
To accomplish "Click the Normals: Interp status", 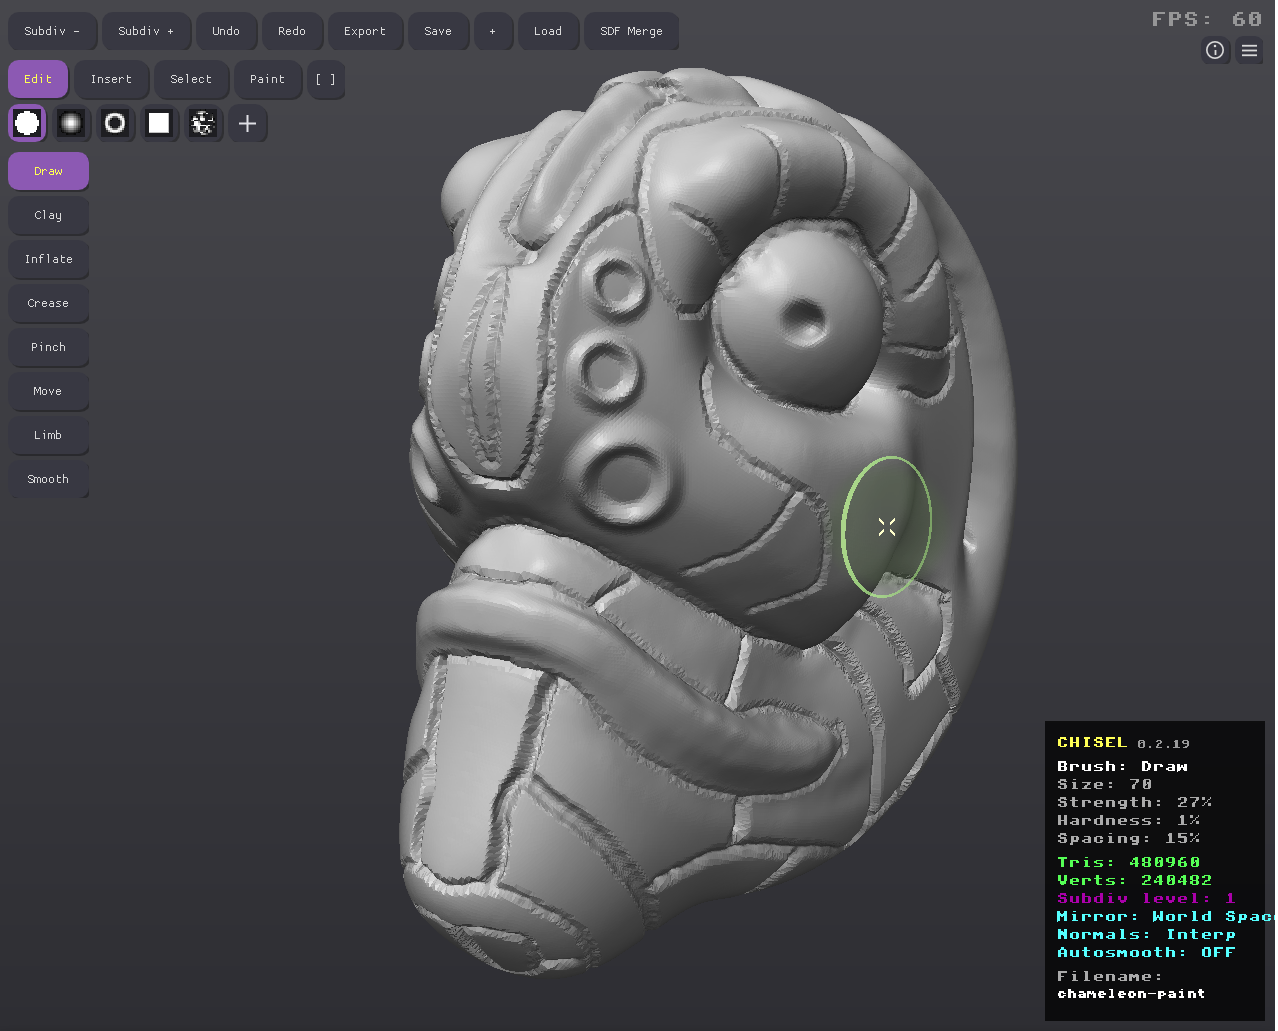I will point(1147,935).
